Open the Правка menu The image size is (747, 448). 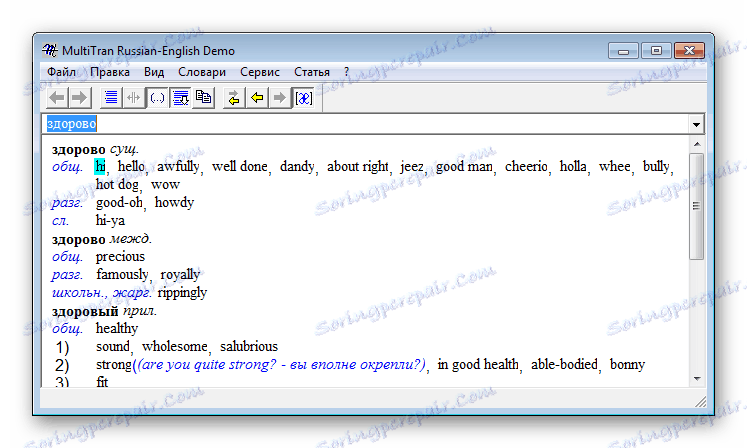click(110, 72)
